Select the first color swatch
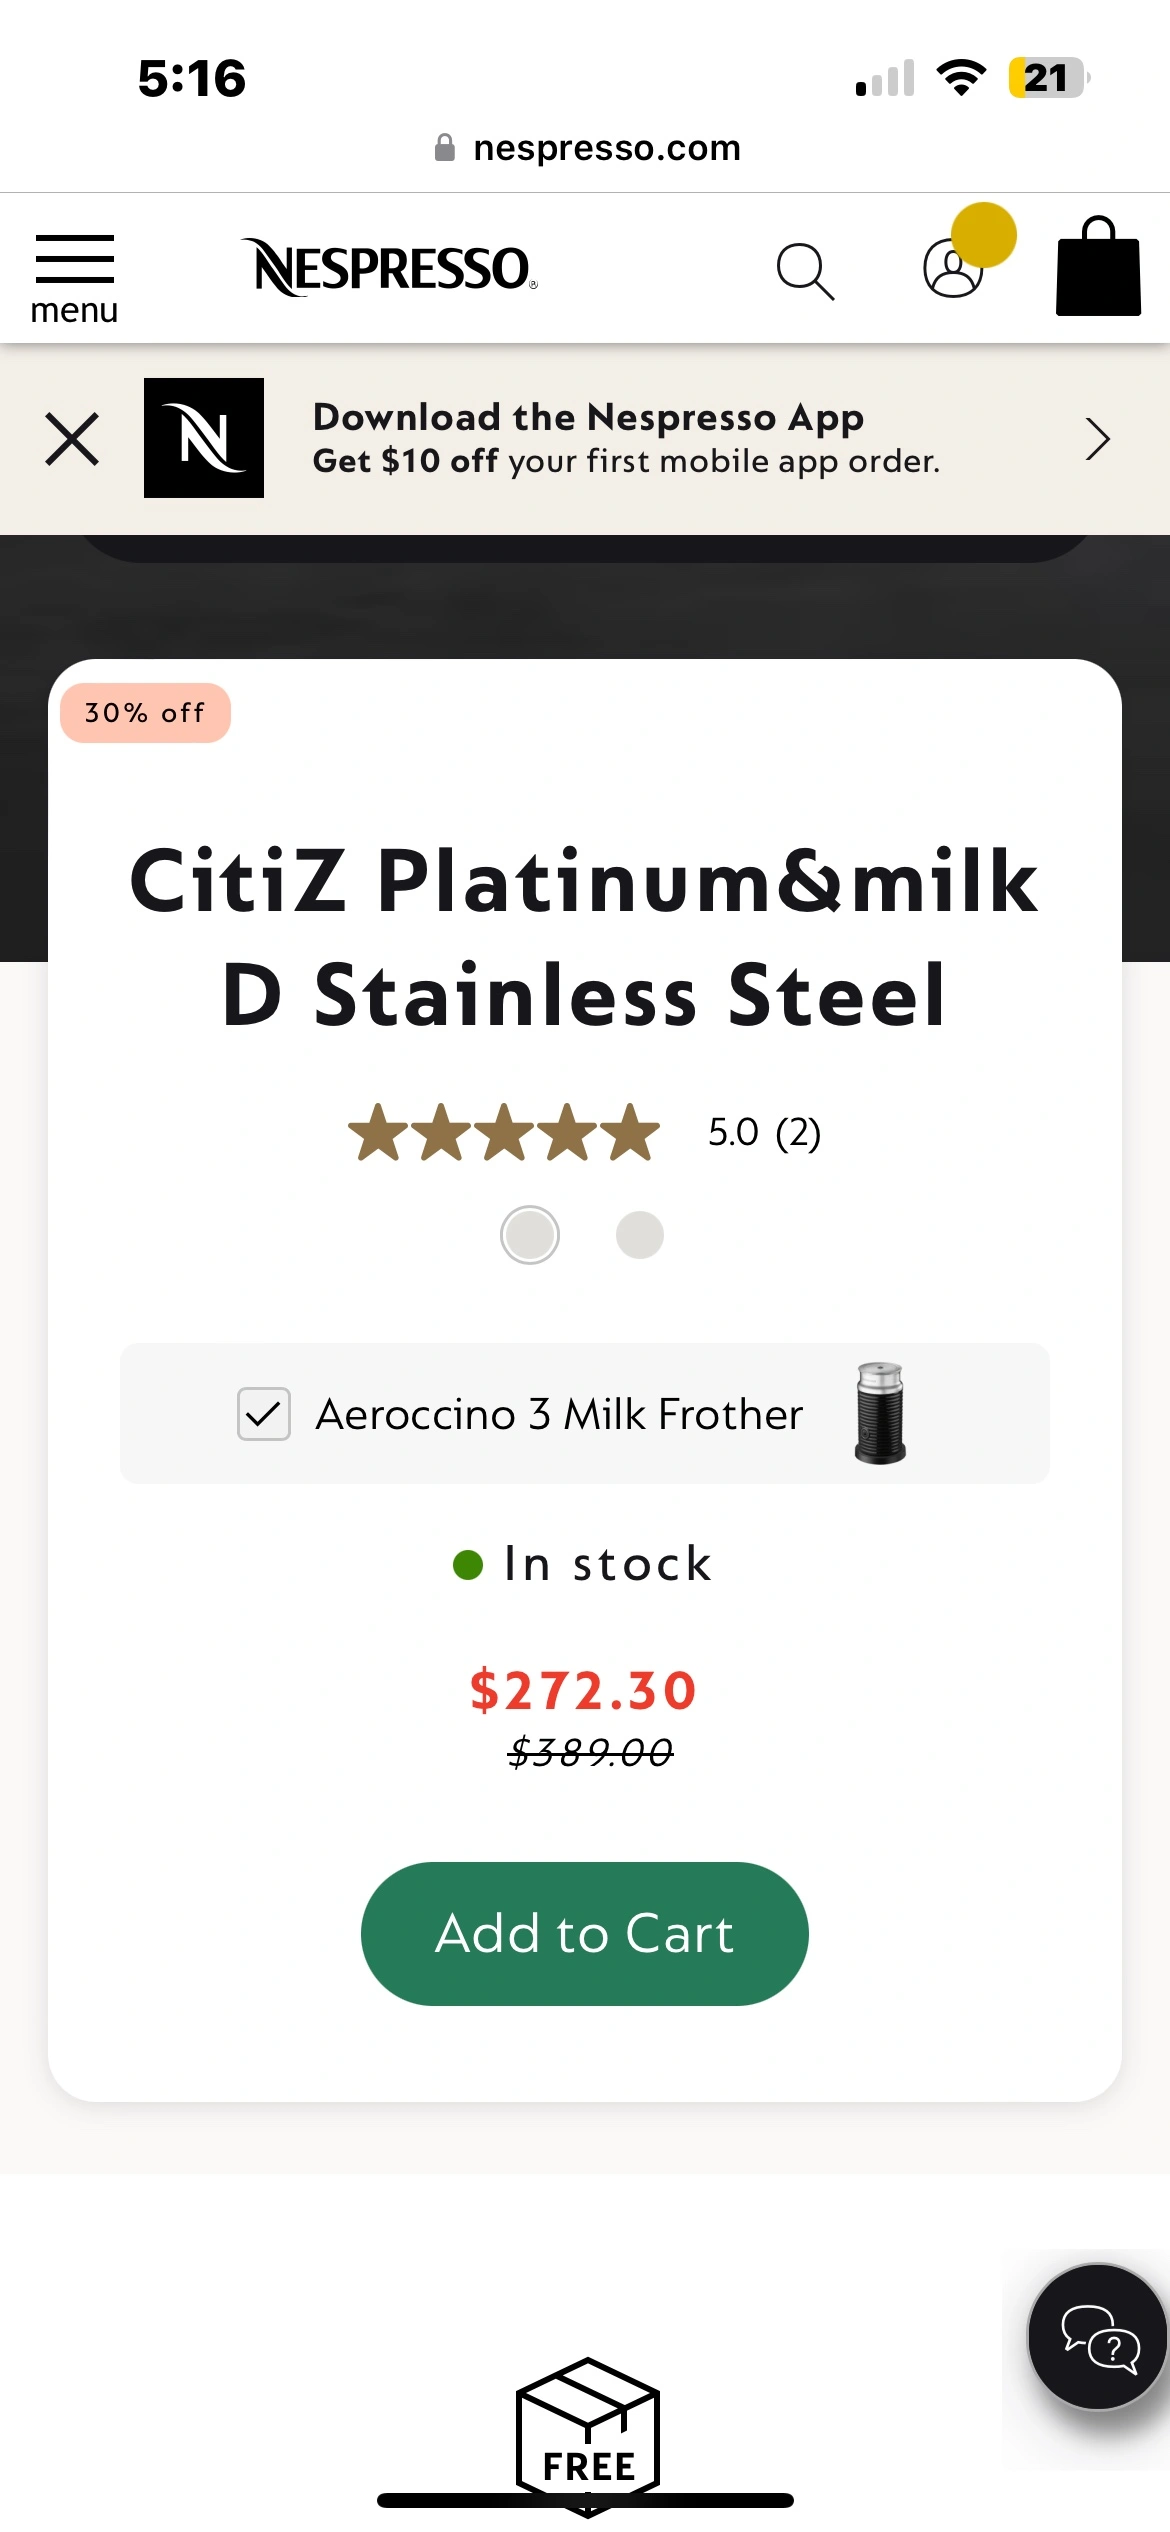1170x2532 pixels. (x=529, y=1235)
